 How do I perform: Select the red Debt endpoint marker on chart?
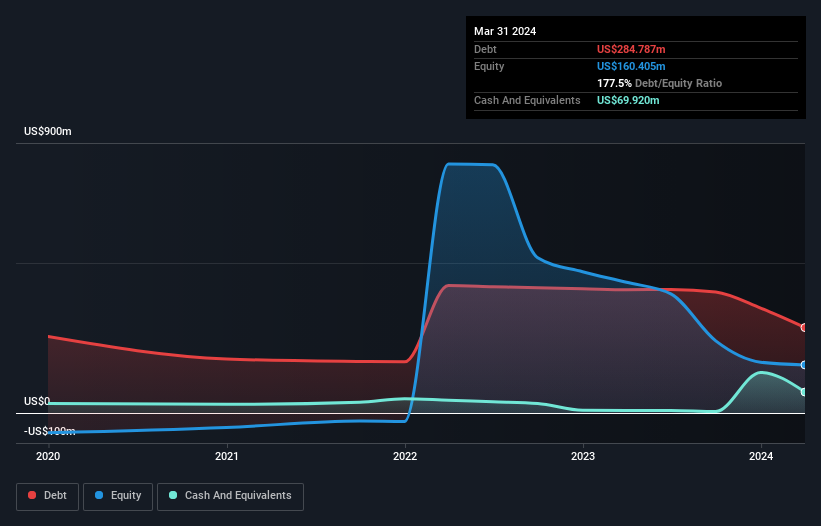click(x=804, y=328)
